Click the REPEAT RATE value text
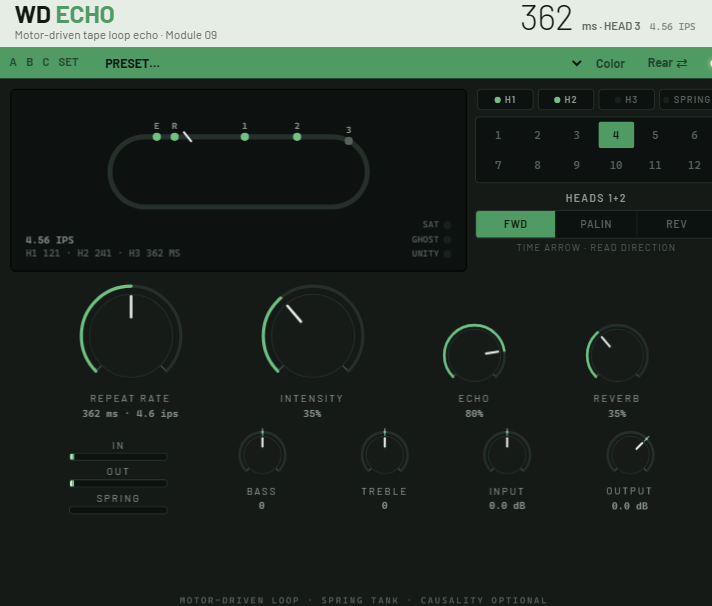Image resolution: width=712 pixels, height=606 pixels. click(130, 414)
